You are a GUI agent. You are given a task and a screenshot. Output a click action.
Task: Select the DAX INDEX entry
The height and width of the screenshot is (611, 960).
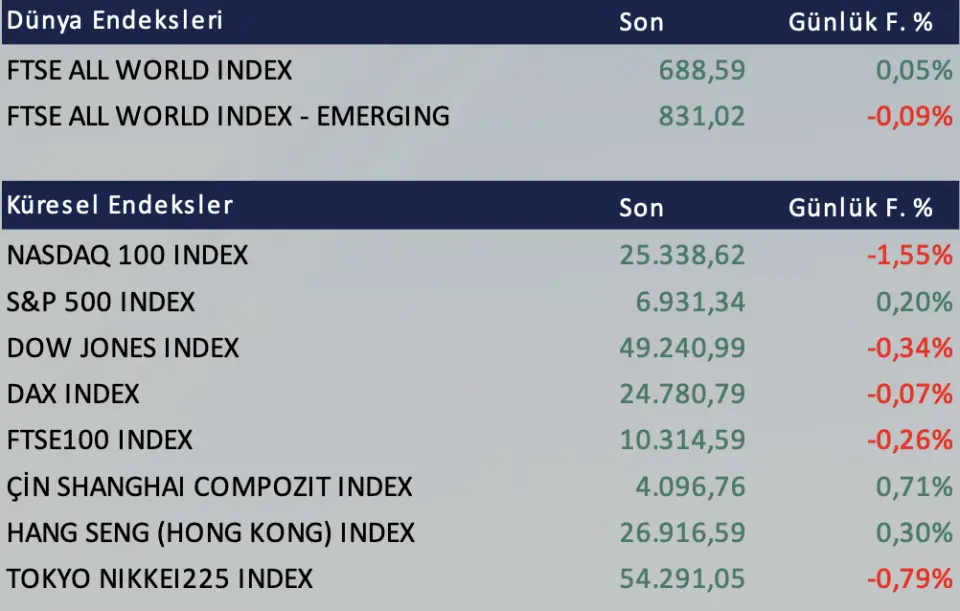point(73,394)
